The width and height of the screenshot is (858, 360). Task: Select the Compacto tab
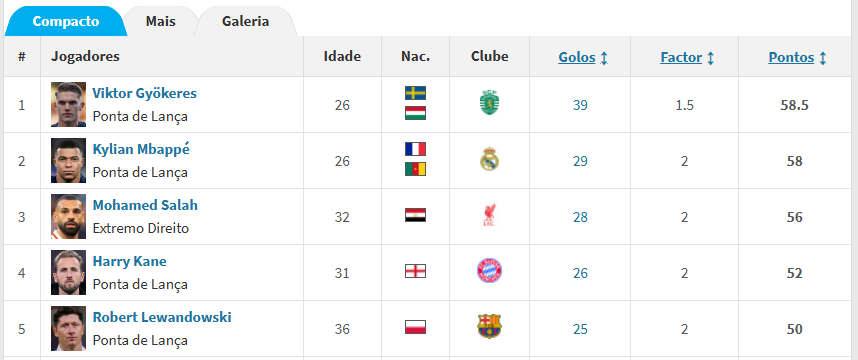coord(66,21)
